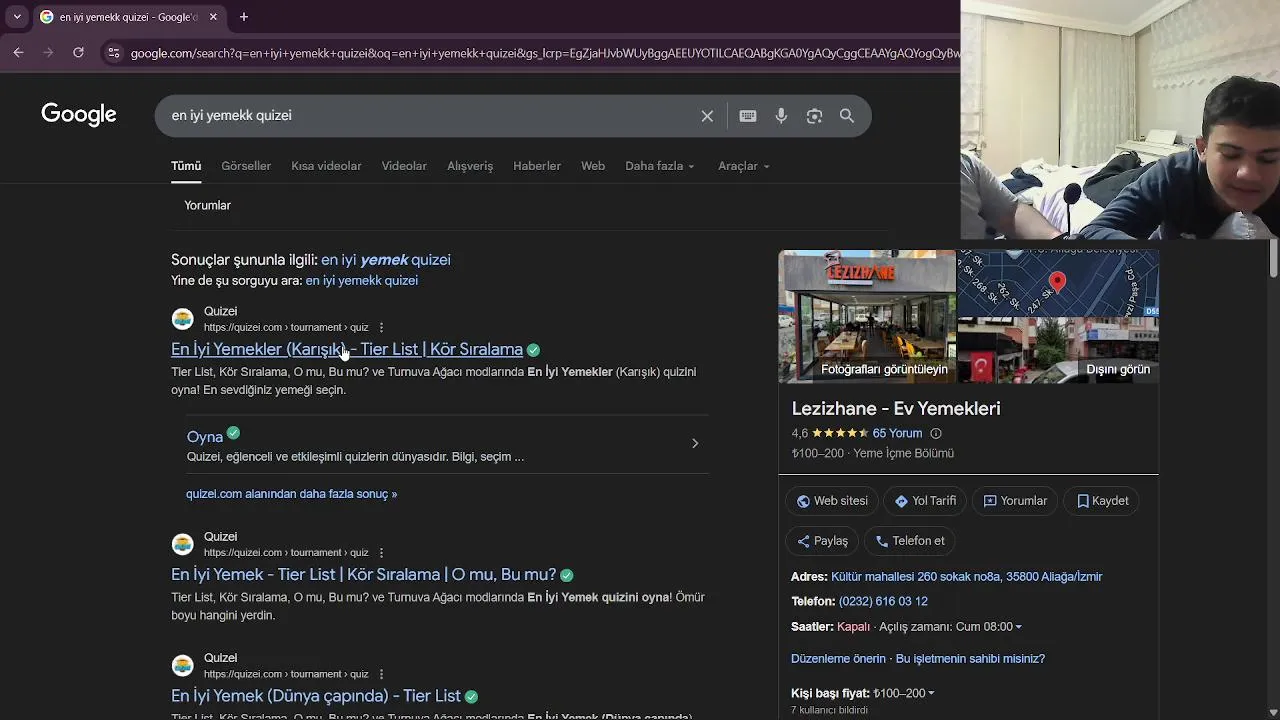Click third result's Quizei favicon
The image size is (1280, 720).
click(182, 665)
